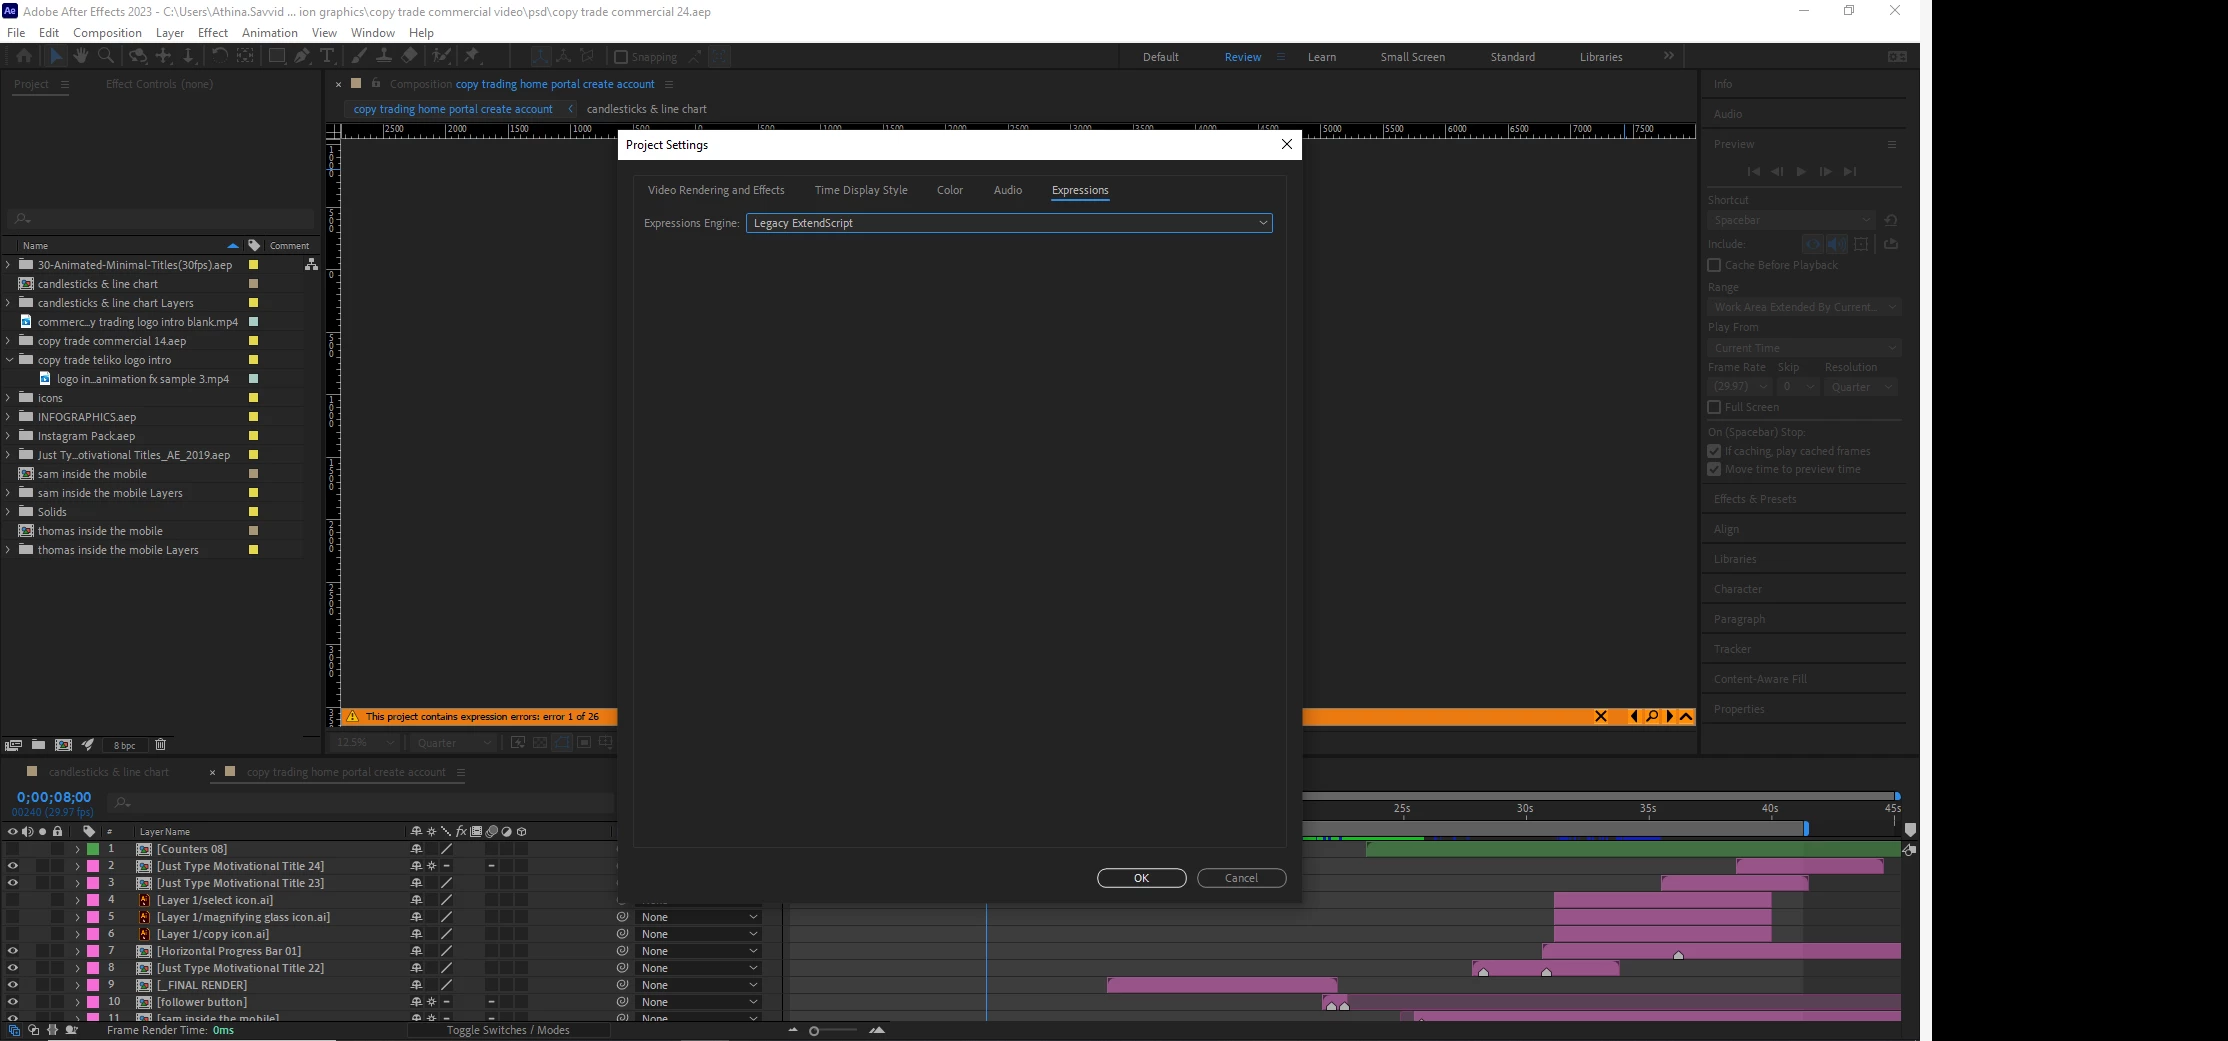The width and height of the screenshot is (2228, 1041).
Task: Open parent dropdown for _FINAL RENDER layer
Action: [x=699, y=985]
